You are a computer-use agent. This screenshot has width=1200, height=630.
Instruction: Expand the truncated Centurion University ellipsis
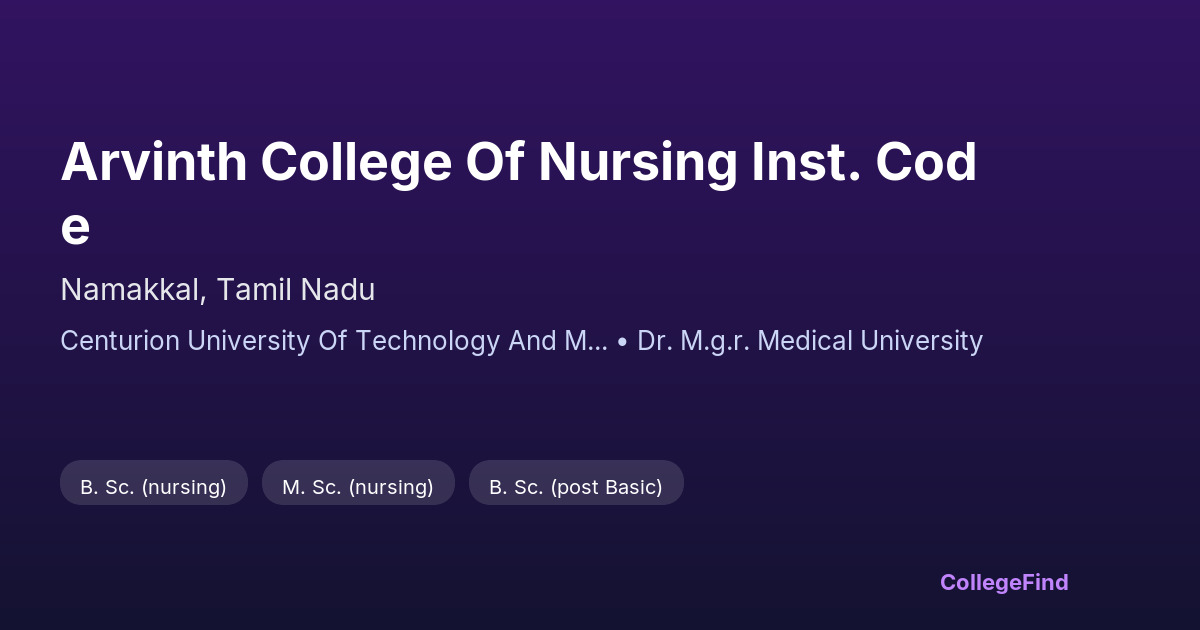pyautogui.click(x=598, y=341)
